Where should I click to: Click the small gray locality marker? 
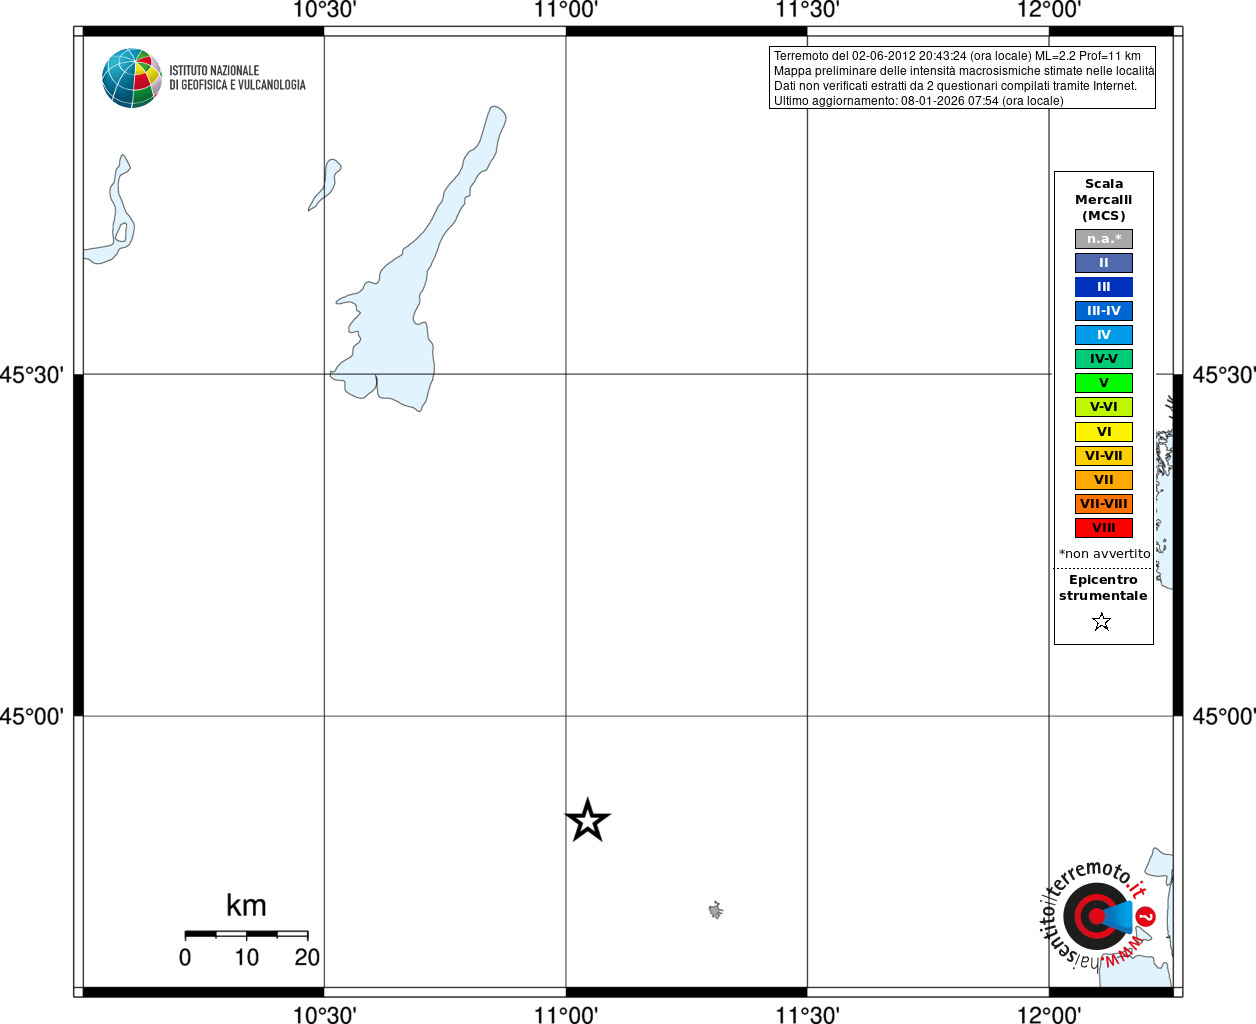(716, 910)
